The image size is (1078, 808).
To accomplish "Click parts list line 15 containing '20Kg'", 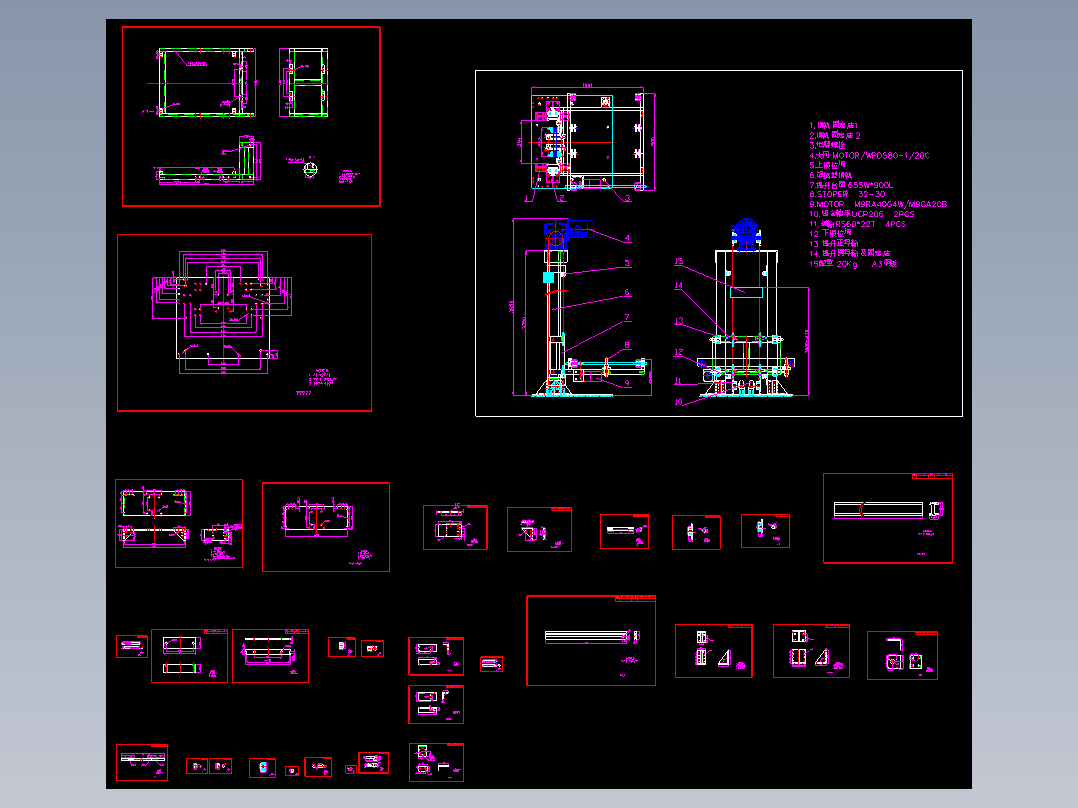I will [853, 263].
